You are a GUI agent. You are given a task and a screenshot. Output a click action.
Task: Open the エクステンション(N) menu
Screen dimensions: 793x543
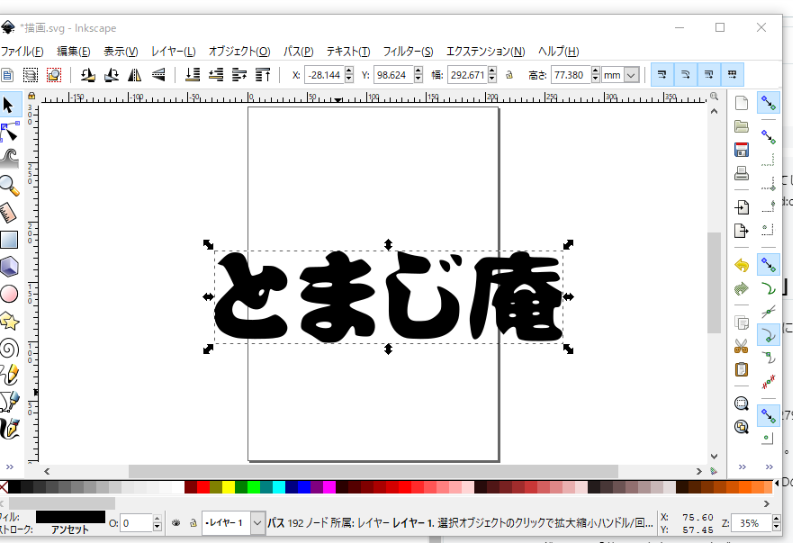click(x=486, y=51)
